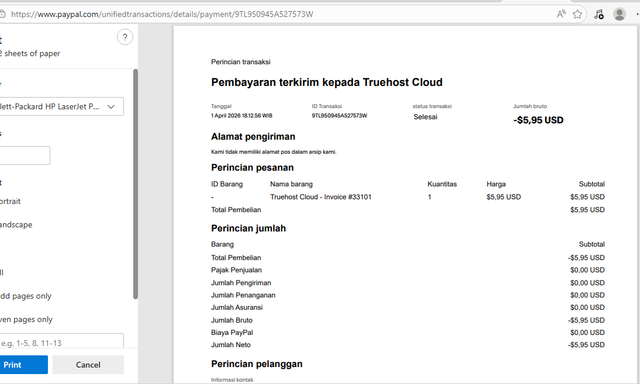Viewport: 640px width, 384px height.
Task: Click 'Total Pembelian' label under Perincian pesanan
Action: point(236,210)
